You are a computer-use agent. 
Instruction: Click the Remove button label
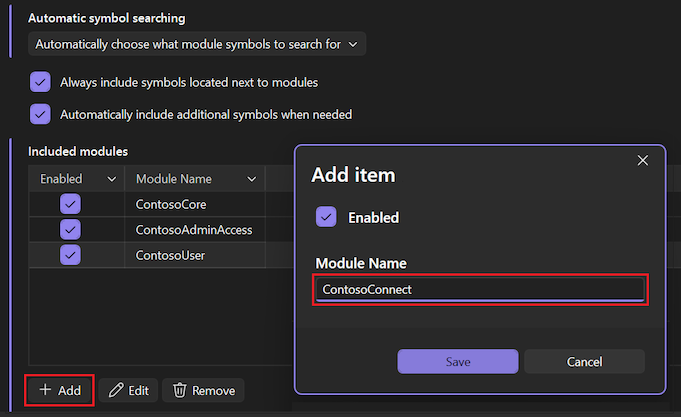[214, 390]
